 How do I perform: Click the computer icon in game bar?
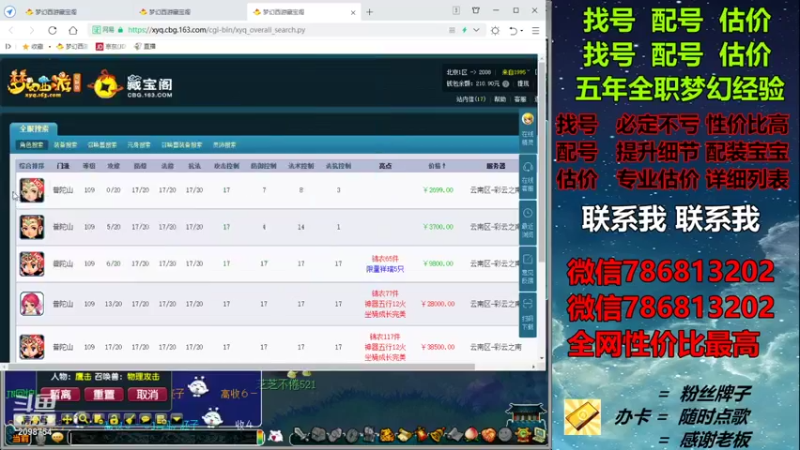(x=539, y=435)
